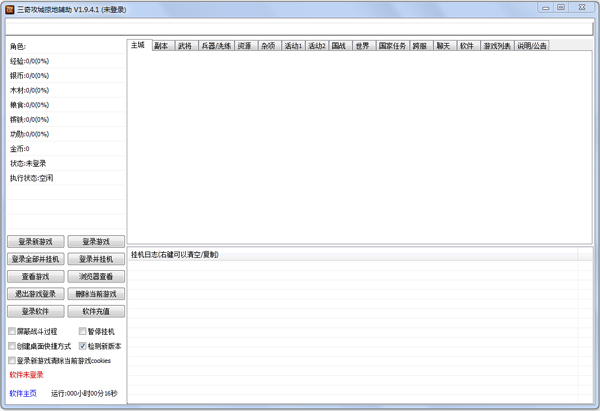This screenshot has width=600, height=411.
Task: Select the 功勋:0/0(0%) row
Action: click(x=66, y=134)
